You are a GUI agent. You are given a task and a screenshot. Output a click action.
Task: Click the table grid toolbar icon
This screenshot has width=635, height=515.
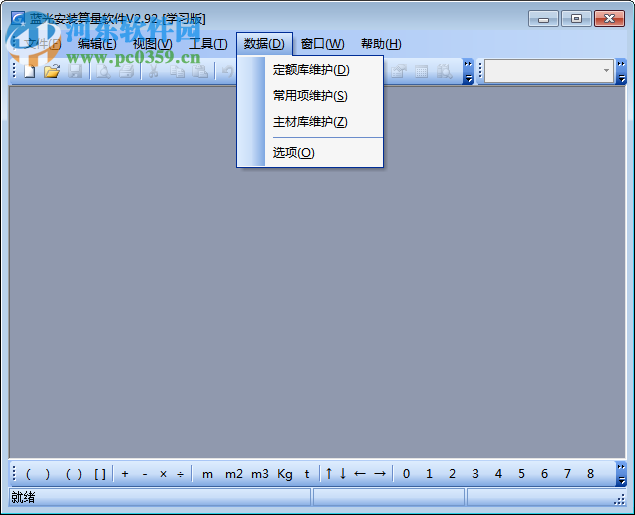tap(422, 72)
